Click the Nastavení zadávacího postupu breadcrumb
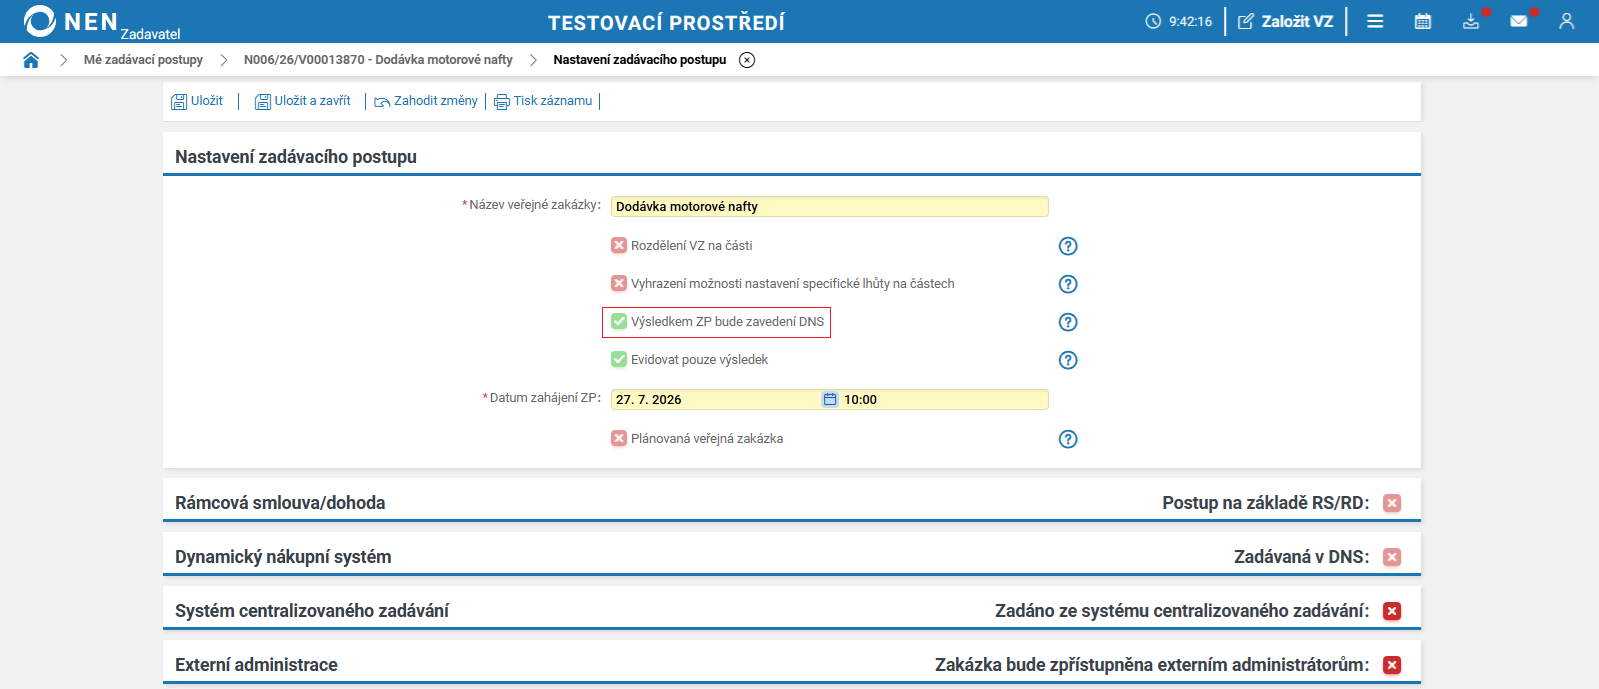 click(640, 60)
